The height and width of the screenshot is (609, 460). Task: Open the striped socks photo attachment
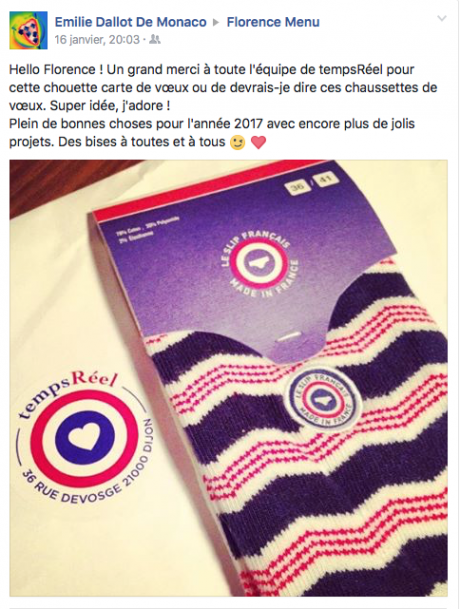click(x=228, y=378)
